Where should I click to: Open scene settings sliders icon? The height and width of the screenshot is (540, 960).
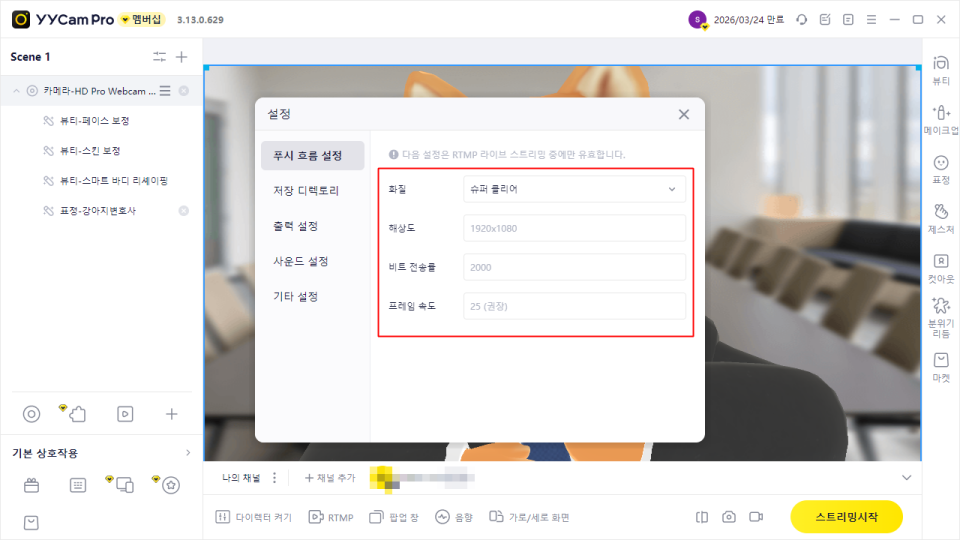pyautogui.click(x=159, y=57)
